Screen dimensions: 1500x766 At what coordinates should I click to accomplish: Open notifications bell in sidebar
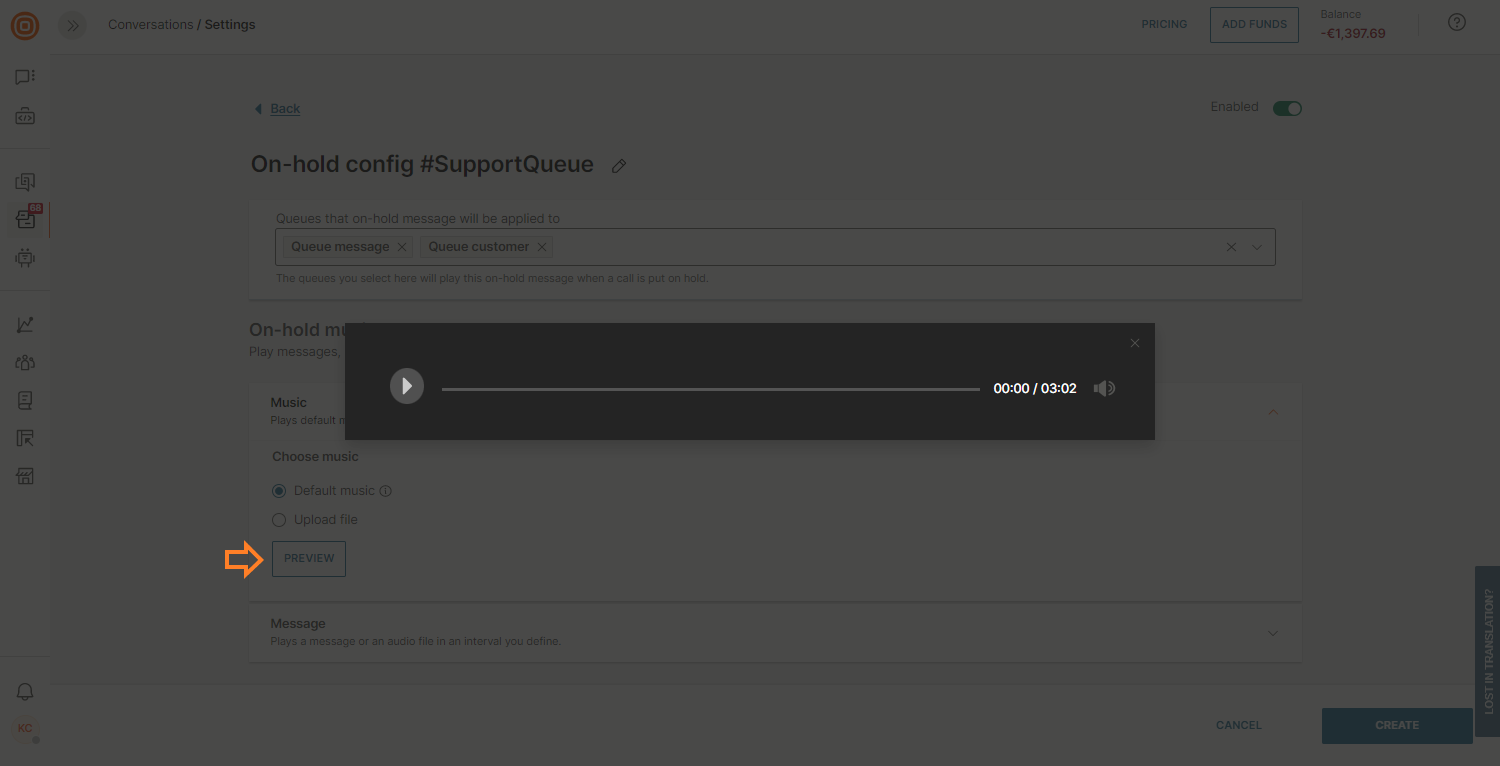(x=25, y=692)
